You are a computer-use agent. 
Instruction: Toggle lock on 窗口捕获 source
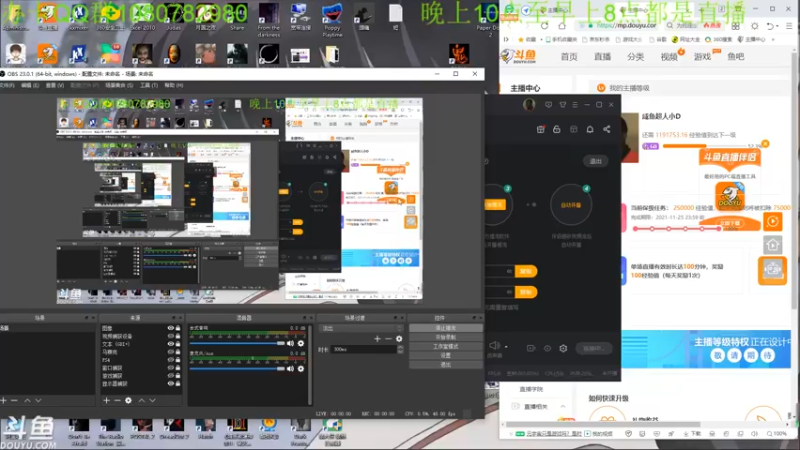[x=178, y=367]
